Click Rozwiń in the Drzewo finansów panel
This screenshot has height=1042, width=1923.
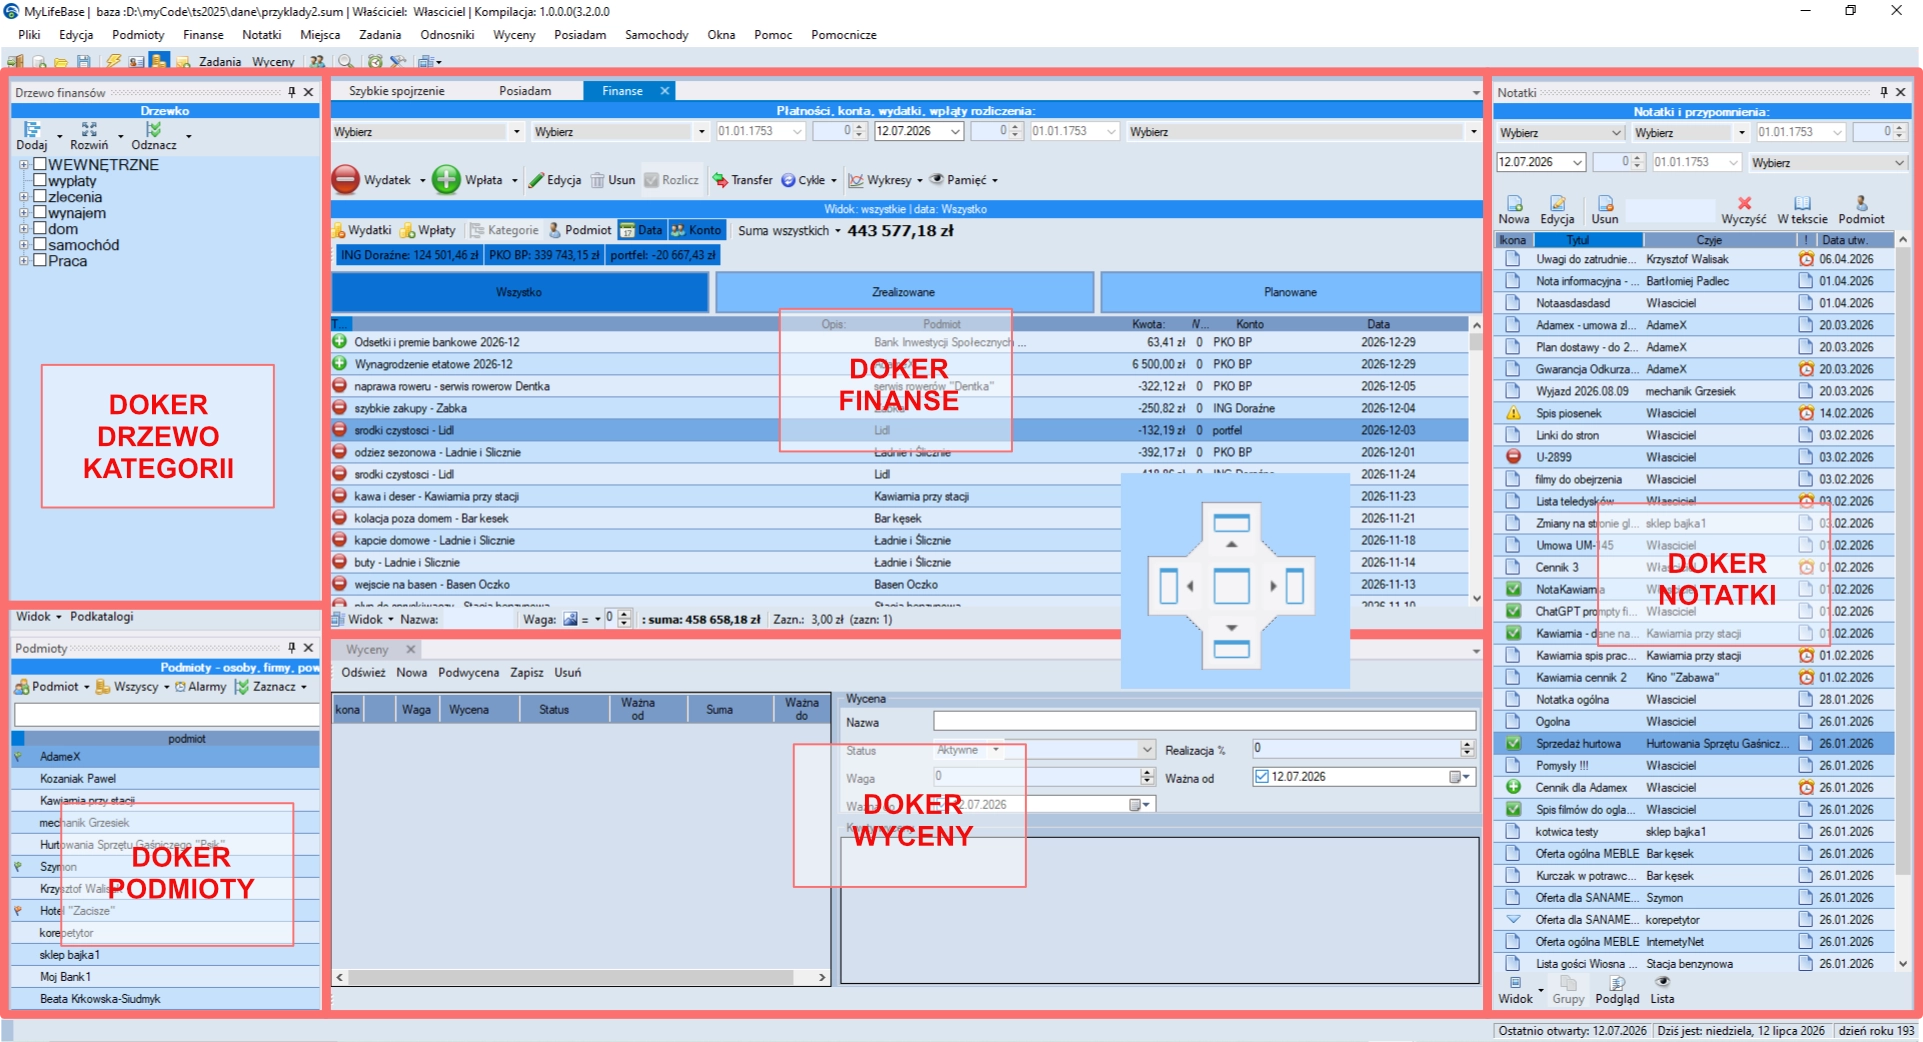89,137
